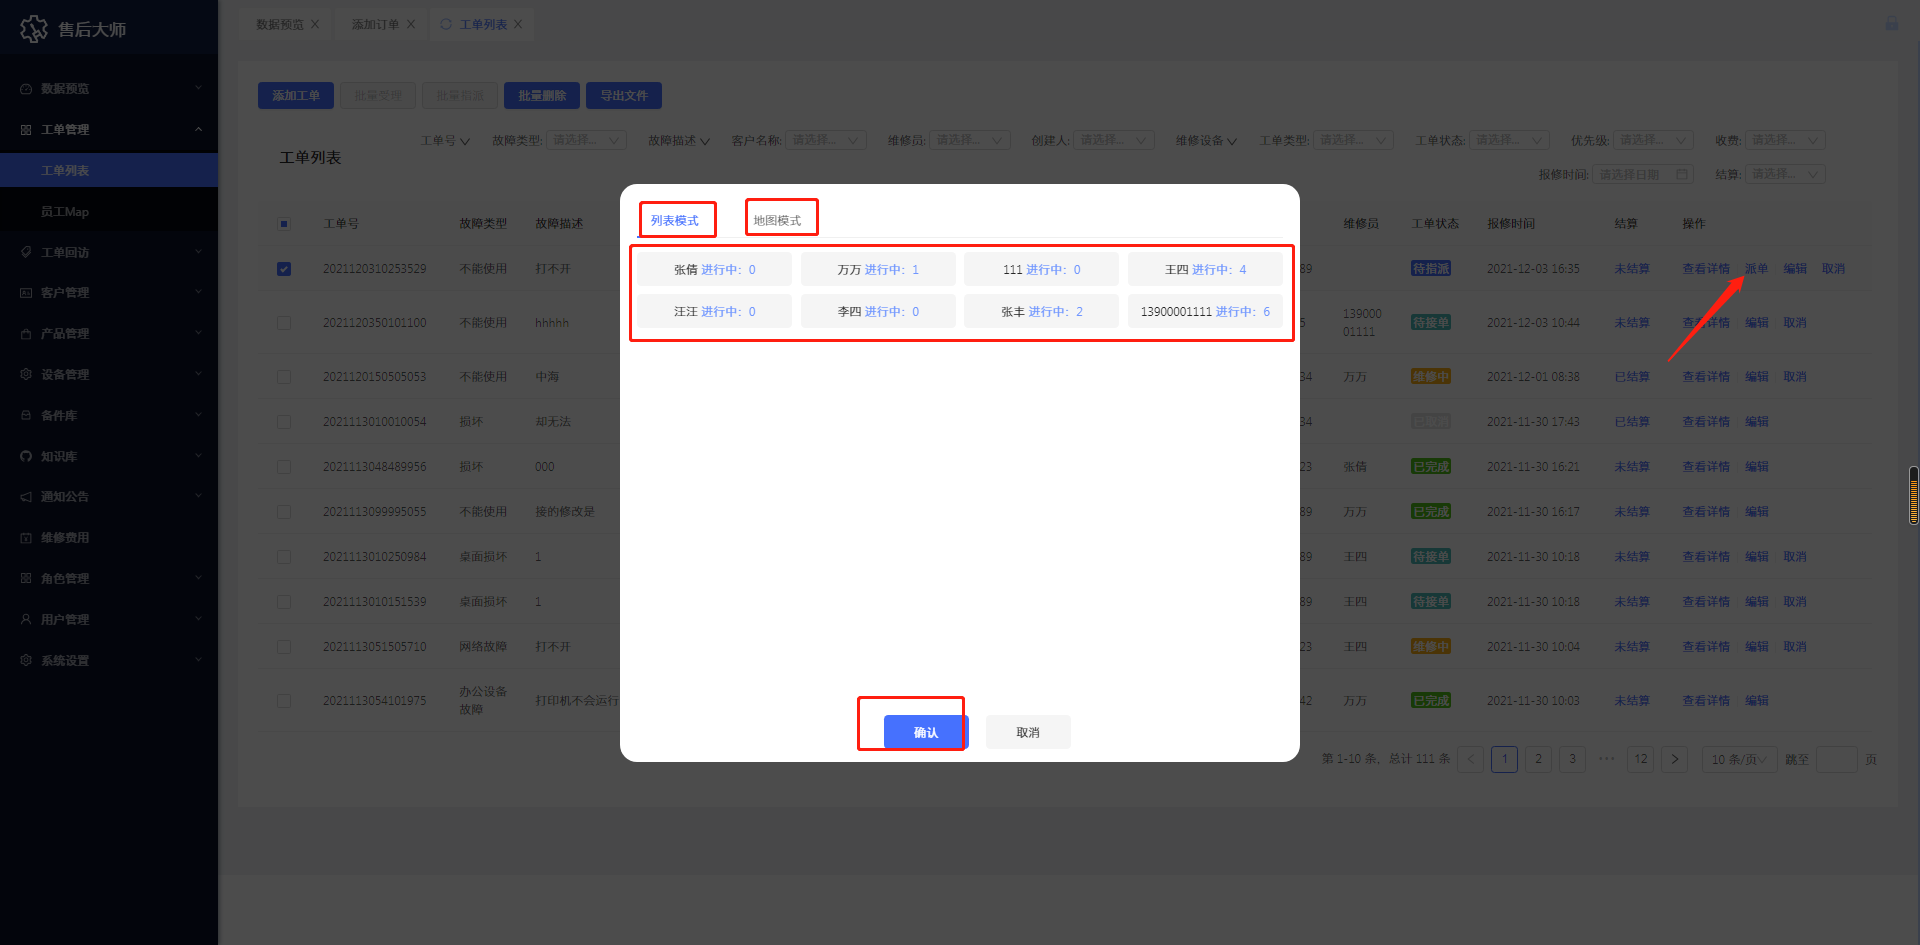
Task: Click the 知识库 sidebar icon
Action: [x=26, y=456]
